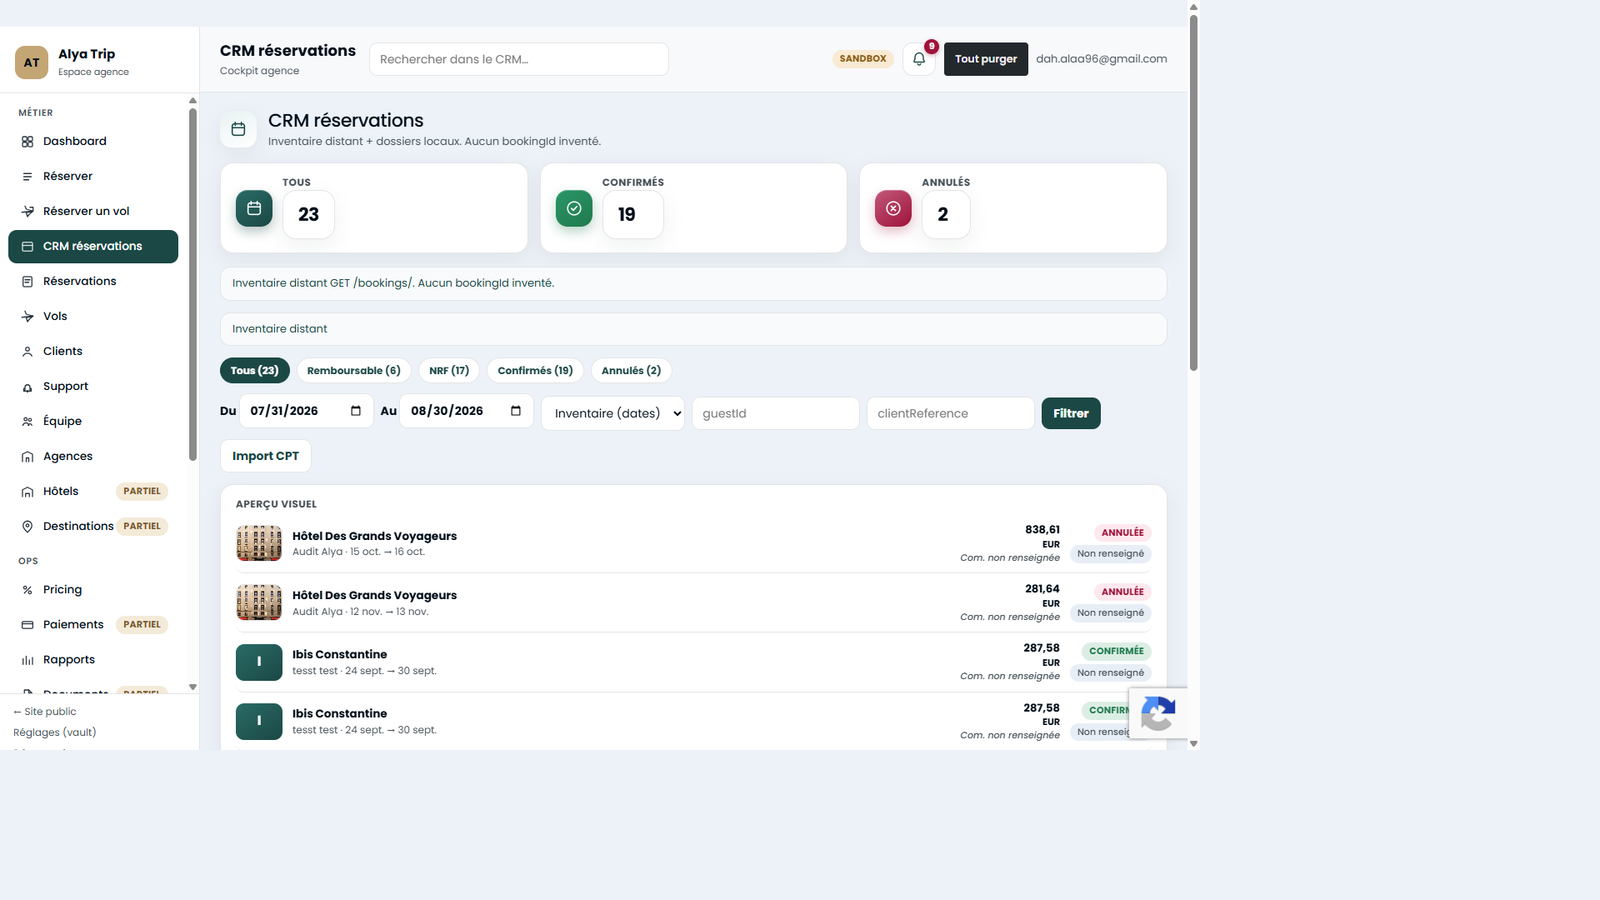
Task: Click the first Ibis Constantine tile thumbnail
Action: click(x=259, y=662)
